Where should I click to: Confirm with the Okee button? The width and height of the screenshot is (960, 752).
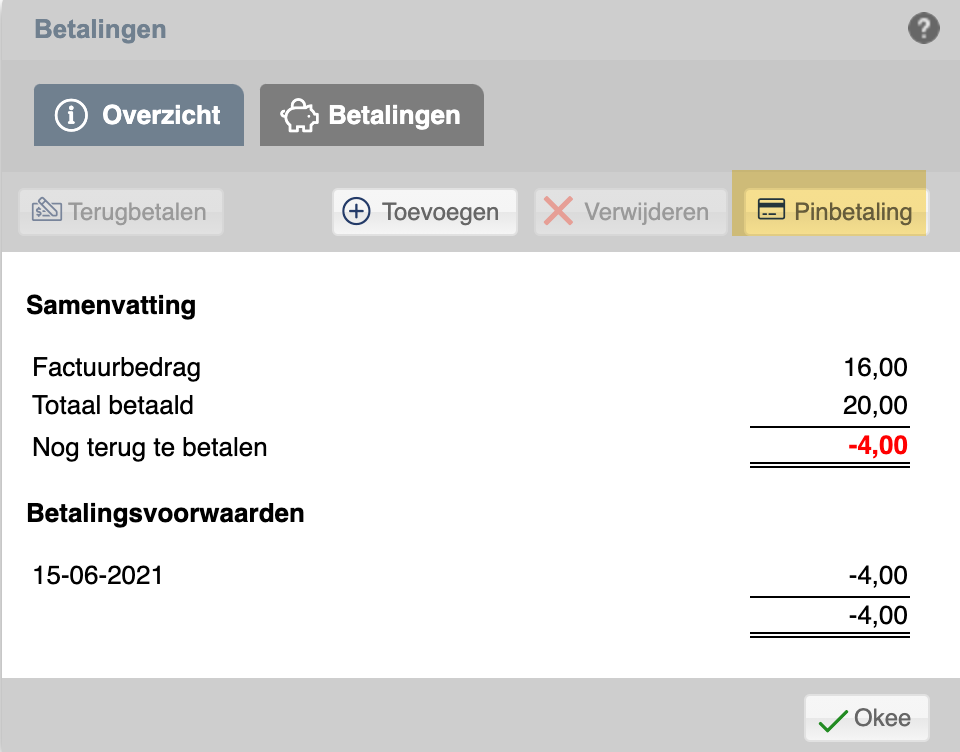(866, 718)
